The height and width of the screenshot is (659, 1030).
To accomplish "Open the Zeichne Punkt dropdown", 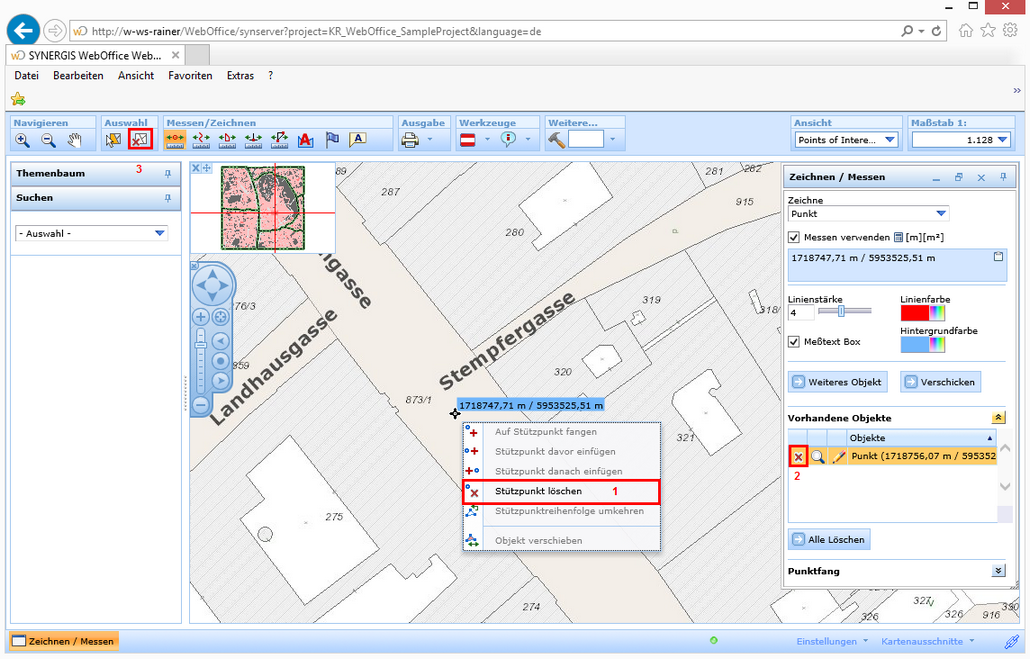I will tap(940, 214).
